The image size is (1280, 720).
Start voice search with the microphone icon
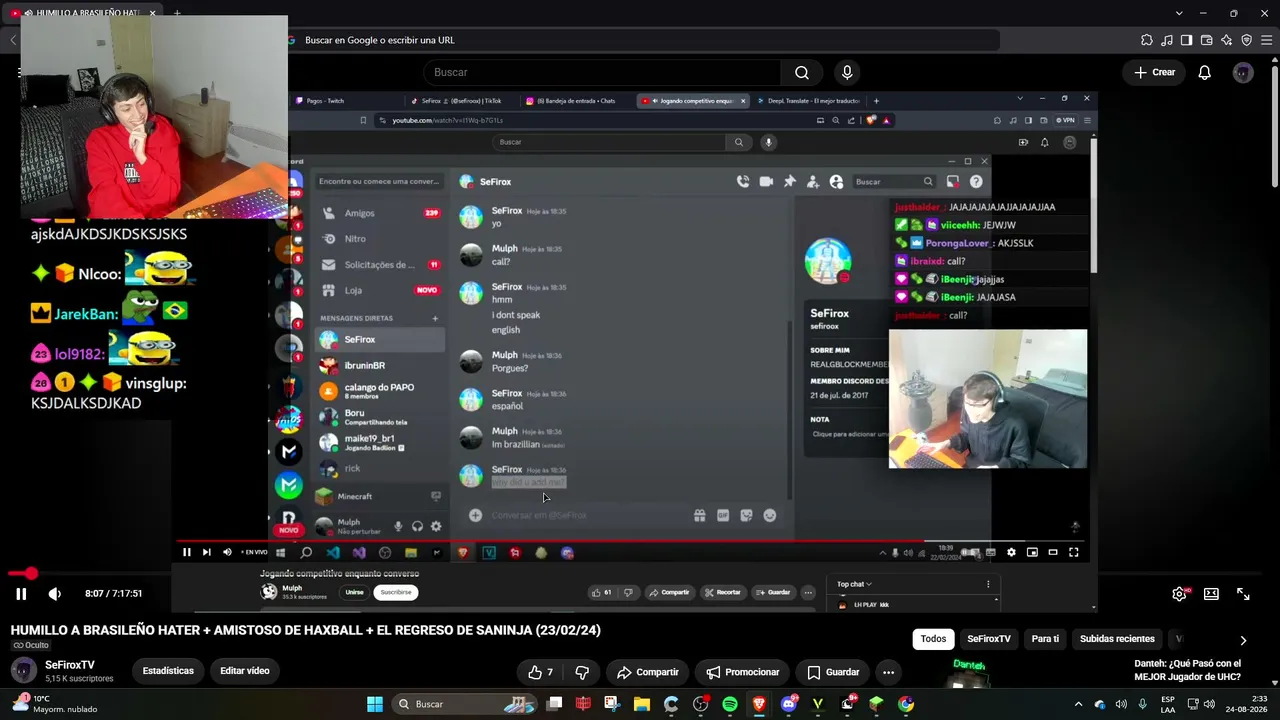847,72
